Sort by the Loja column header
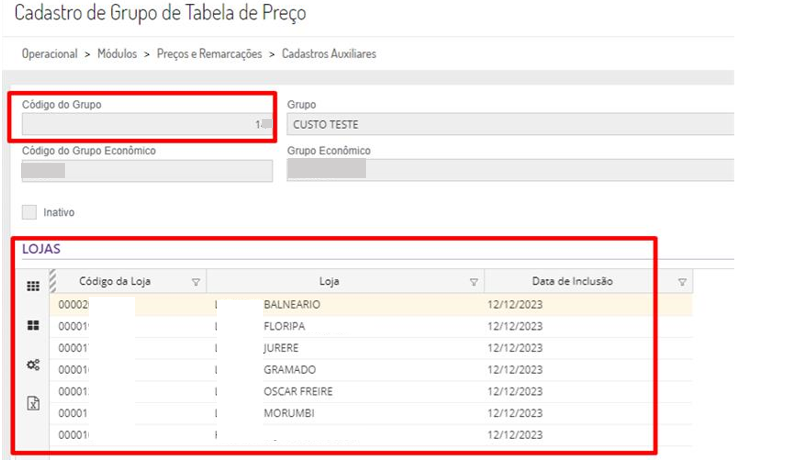 [329, 282]
